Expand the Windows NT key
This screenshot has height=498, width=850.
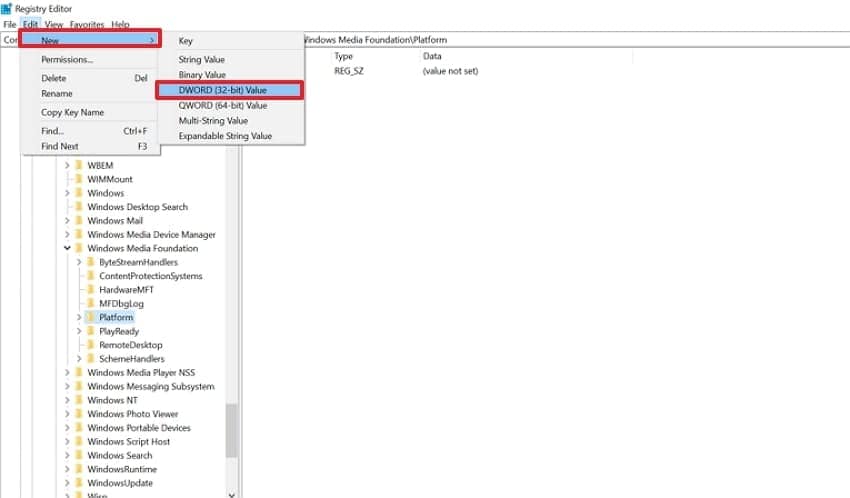(x=67, y=400)
